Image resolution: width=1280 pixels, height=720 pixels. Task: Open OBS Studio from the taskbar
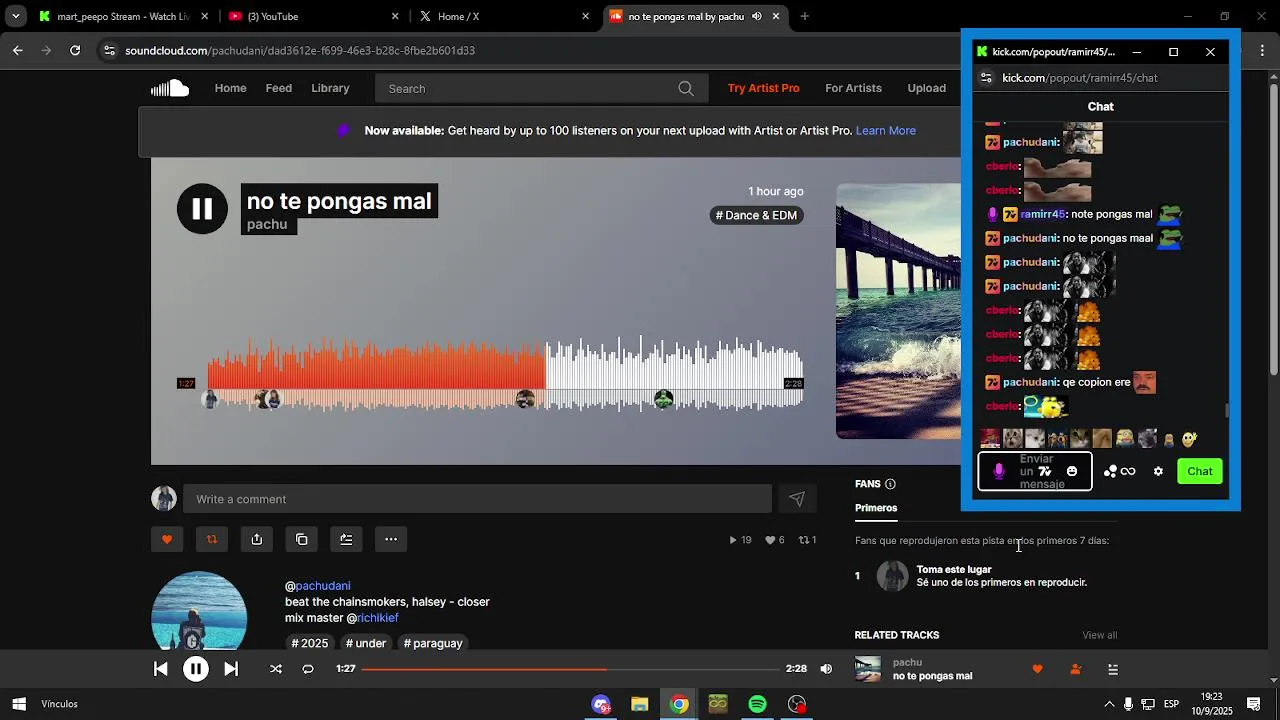797,704
